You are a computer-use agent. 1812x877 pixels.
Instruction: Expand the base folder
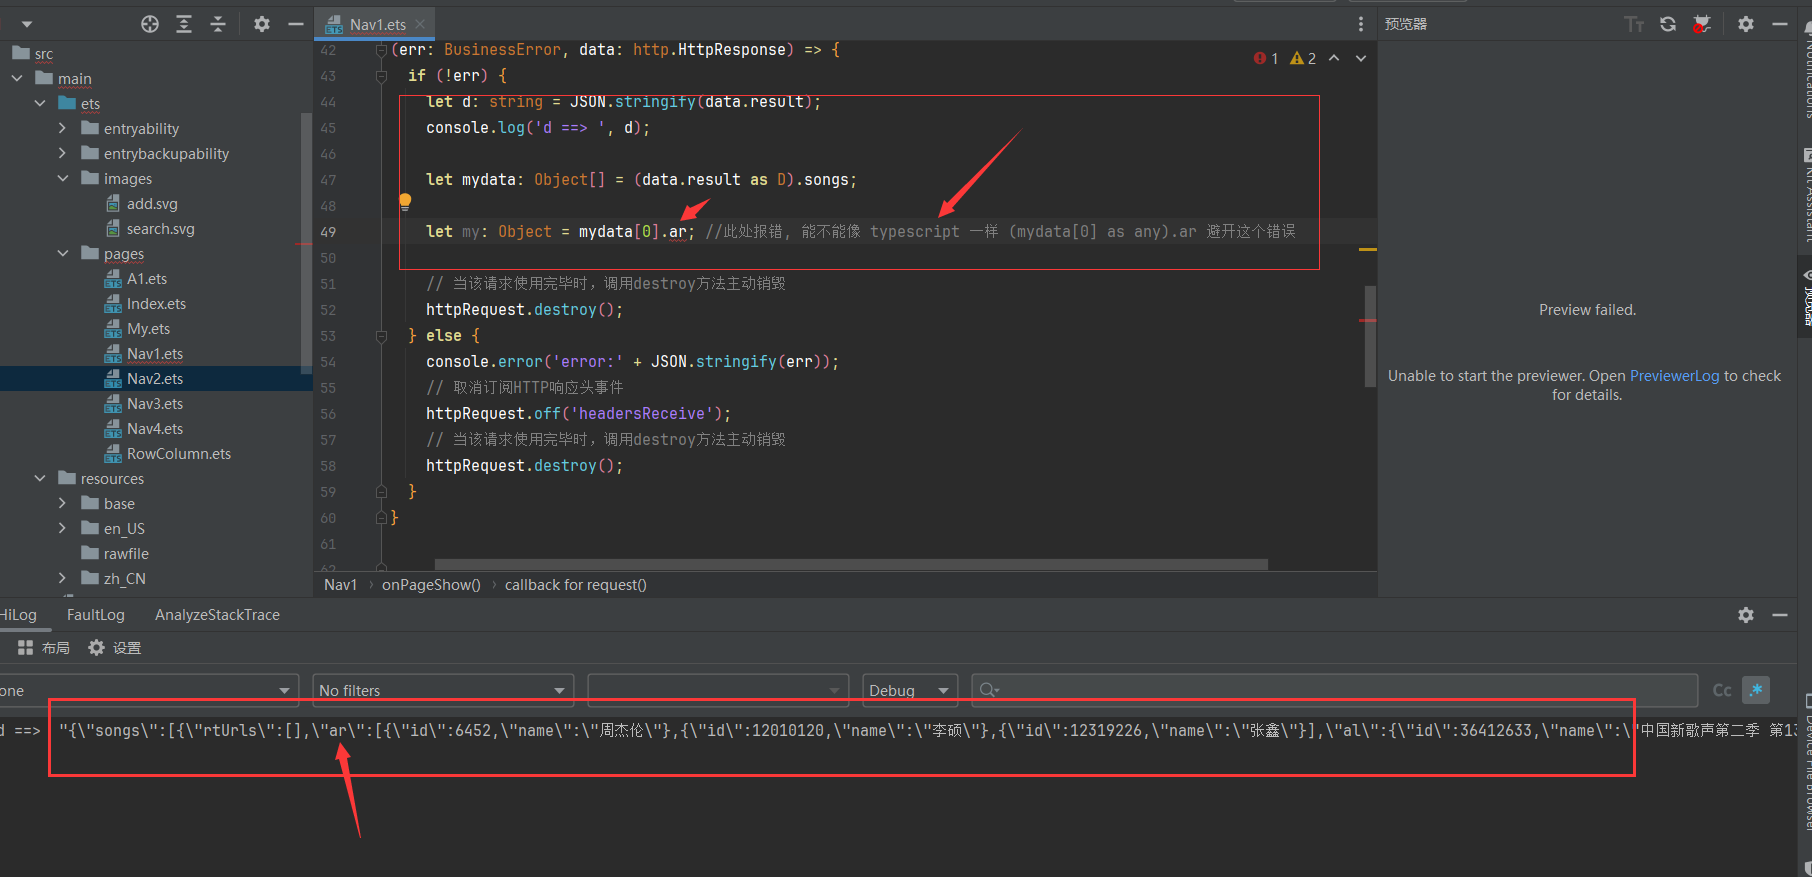(x=62, y=503)
